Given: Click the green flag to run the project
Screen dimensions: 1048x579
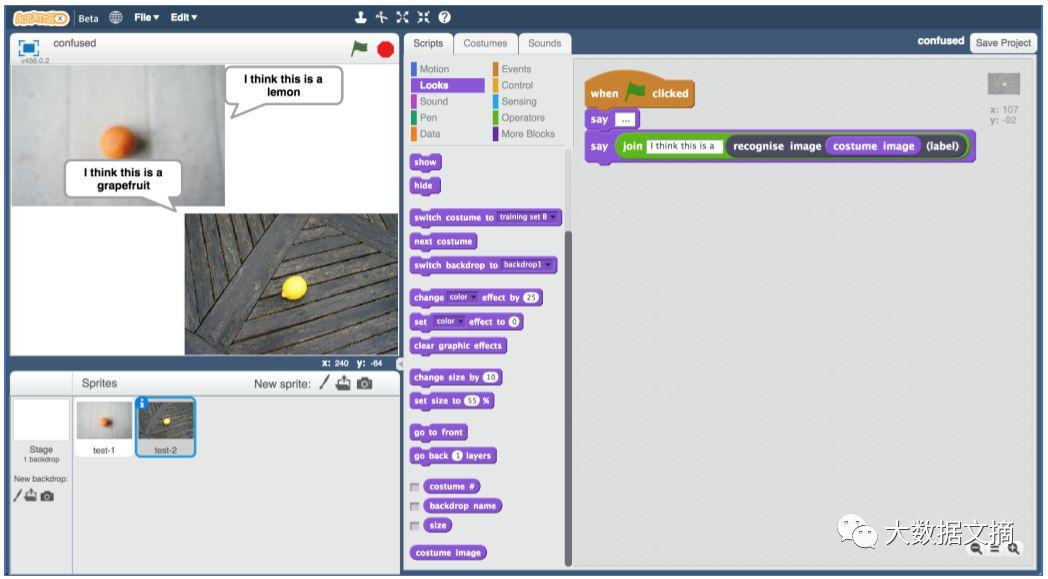Looking at the screenshot, I should coord(359,48).
